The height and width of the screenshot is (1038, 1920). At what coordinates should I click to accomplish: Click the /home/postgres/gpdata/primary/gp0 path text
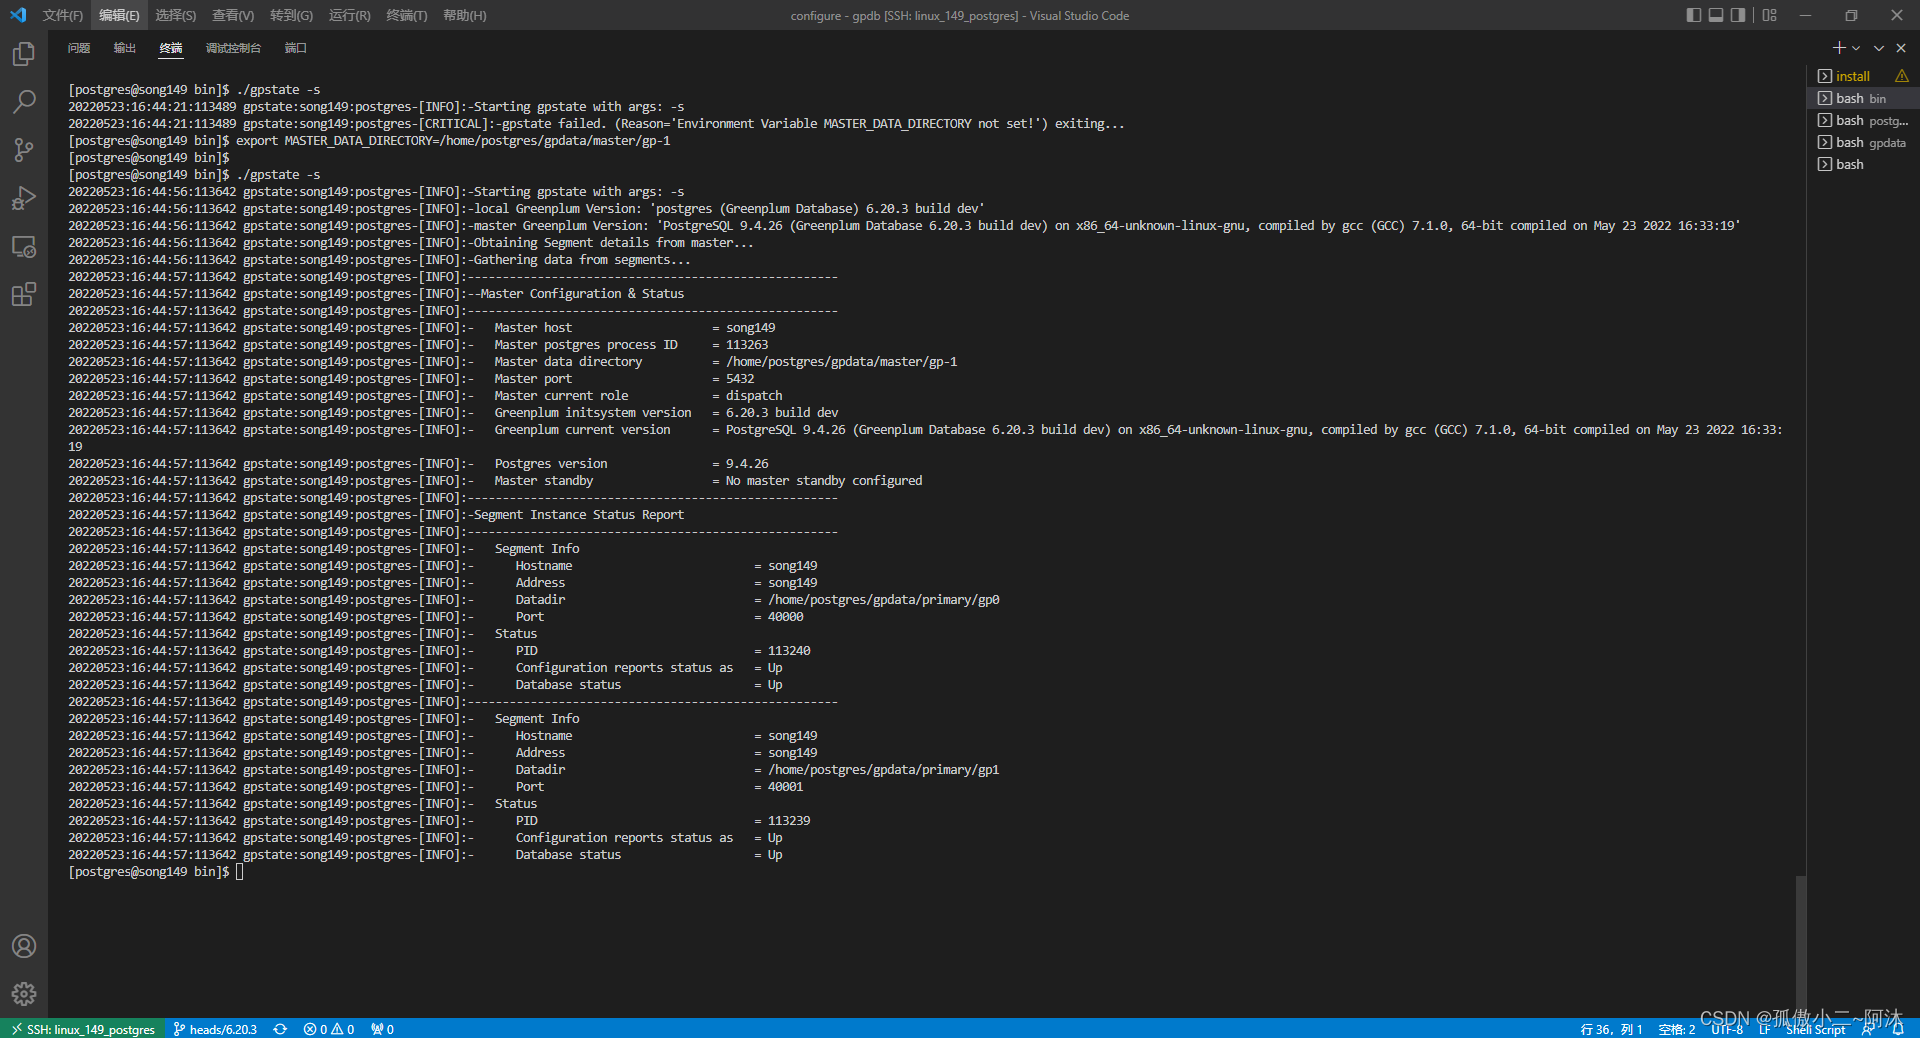point(884,600)
